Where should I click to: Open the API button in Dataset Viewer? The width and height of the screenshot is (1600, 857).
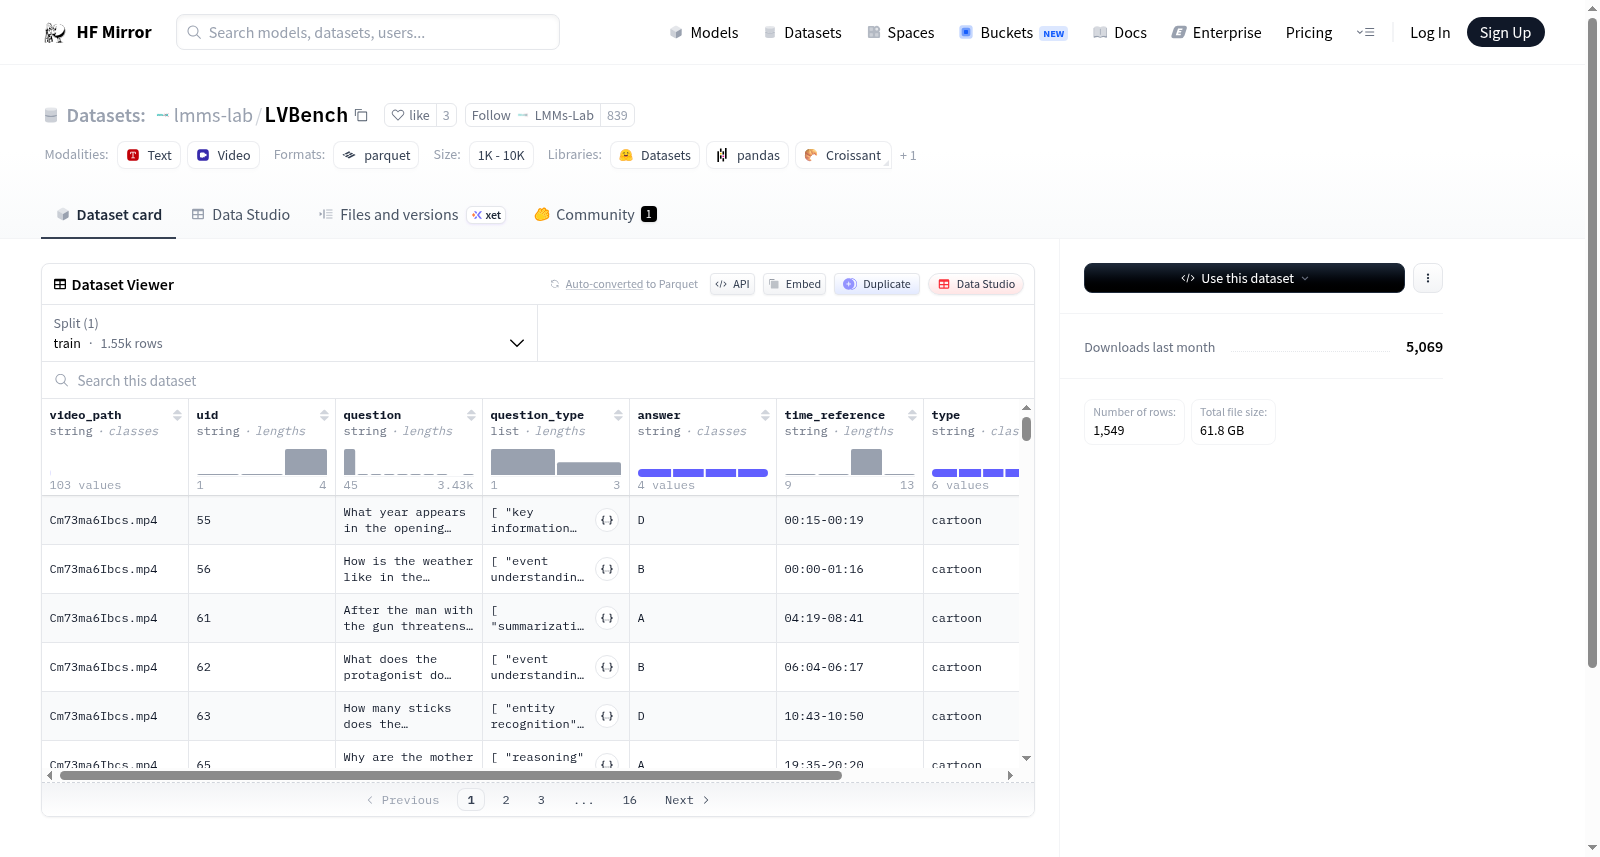coord(732,284)
